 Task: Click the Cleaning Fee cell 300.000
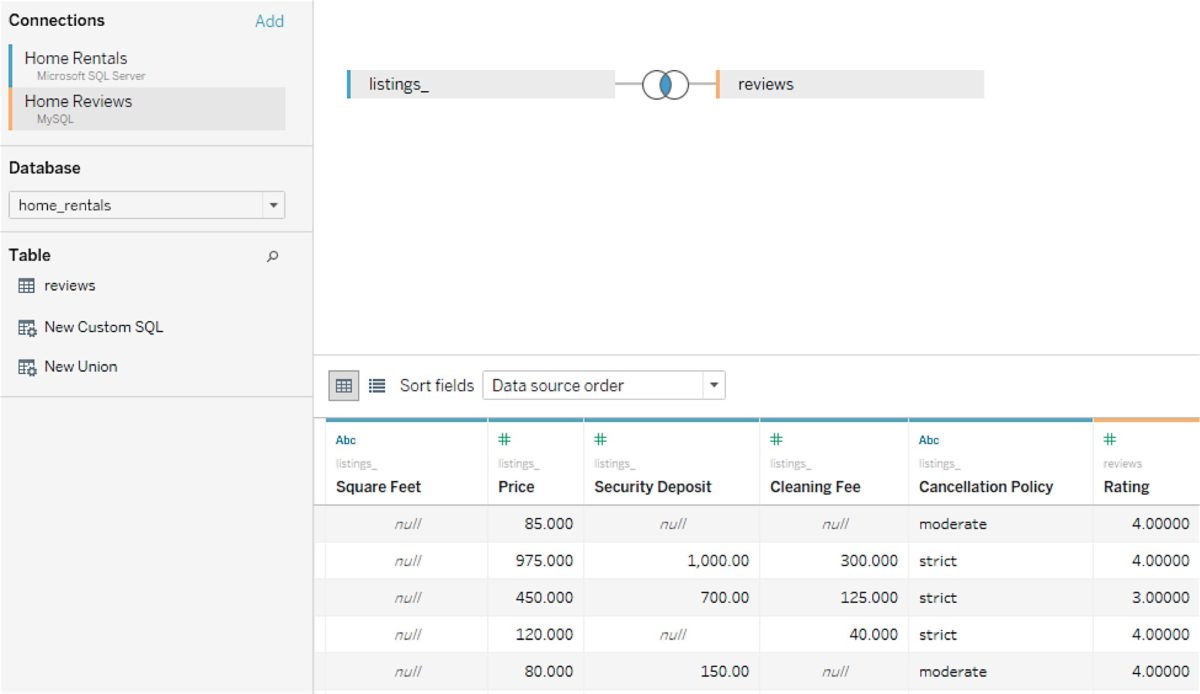click(x=834, y=561)
